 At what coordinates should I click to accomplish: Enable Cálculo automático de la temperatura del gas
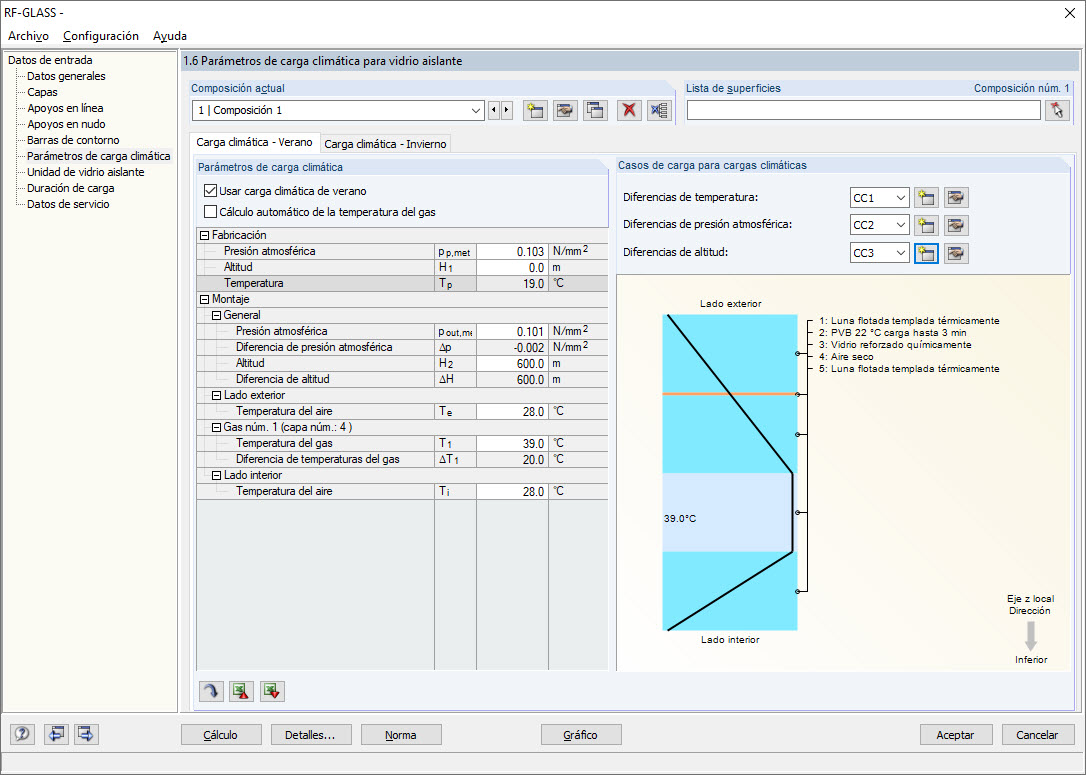tap(211, 212)
